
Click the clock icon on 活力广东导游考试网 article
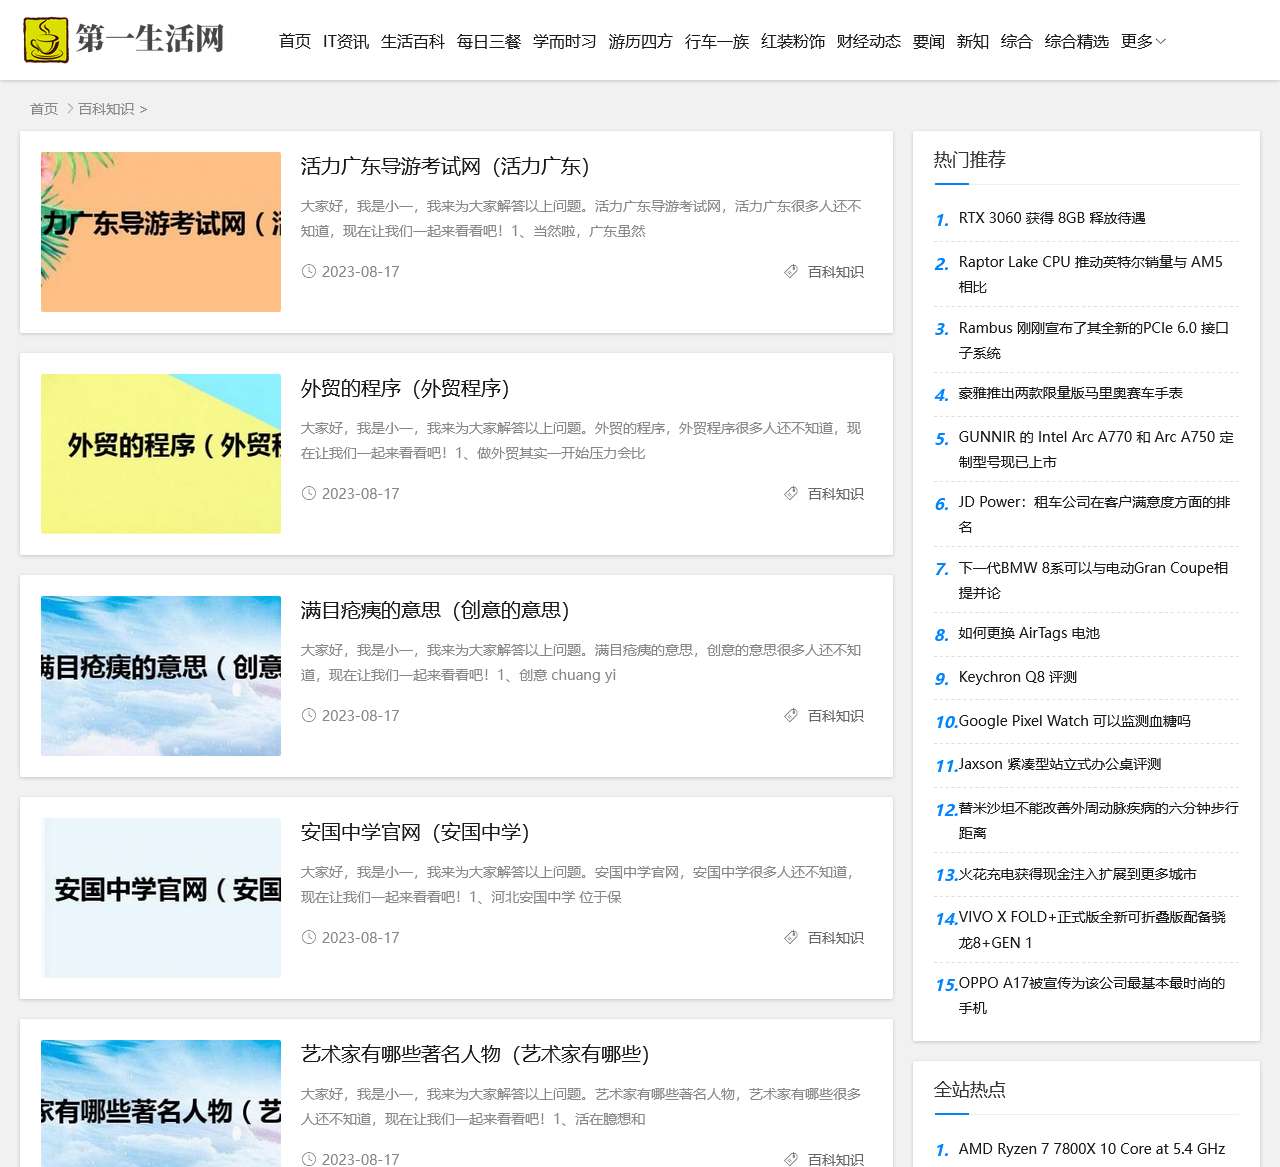click(309, 271)
